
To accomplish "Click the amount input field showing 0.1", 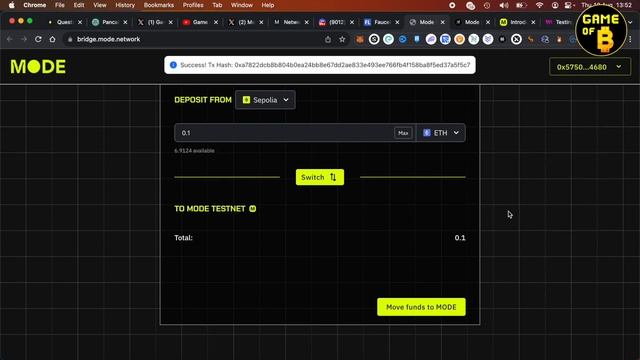I will (284, 133).
